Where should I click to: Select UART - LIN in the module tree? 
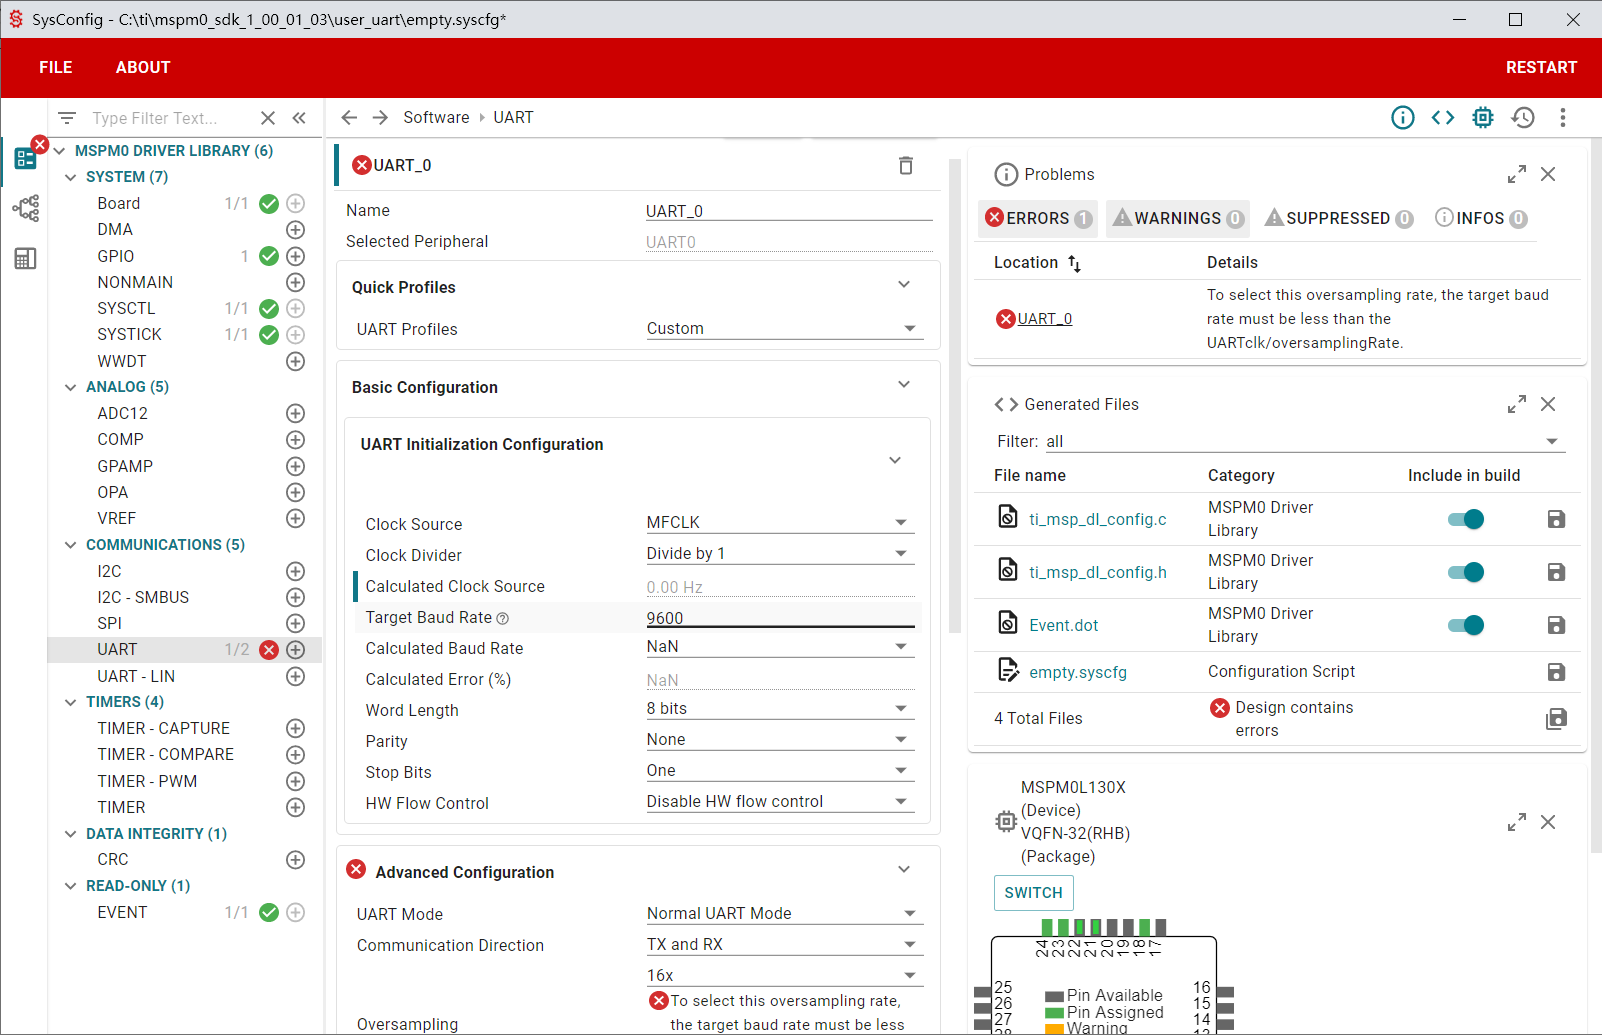136,676
